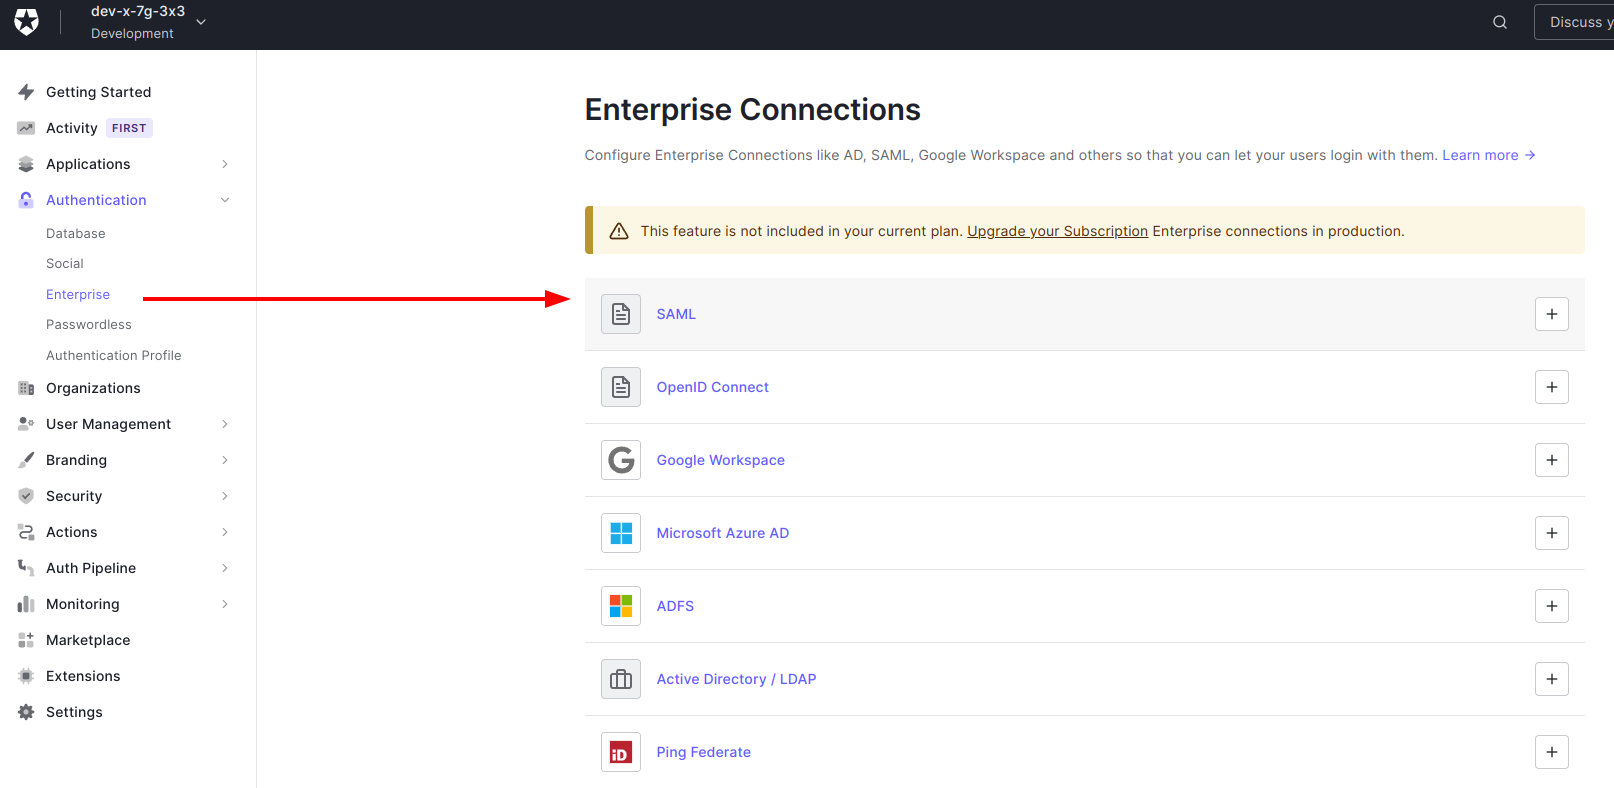1614x788 pixels.
Task: Open the Google Workspace link
Action: pos(721,460)
